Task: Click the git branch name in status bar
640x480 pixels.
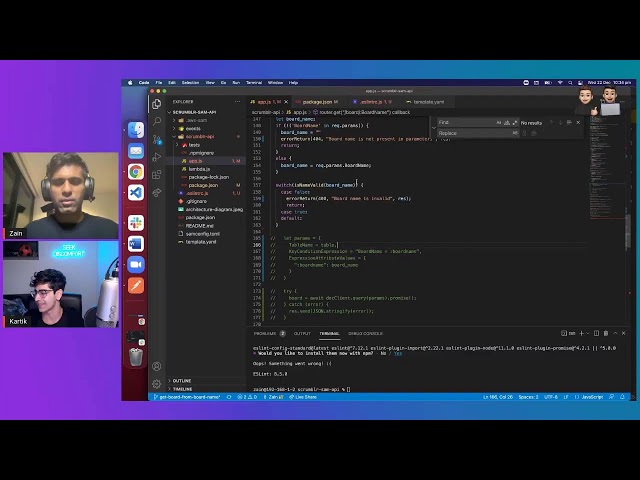Action: click(187, 397)
